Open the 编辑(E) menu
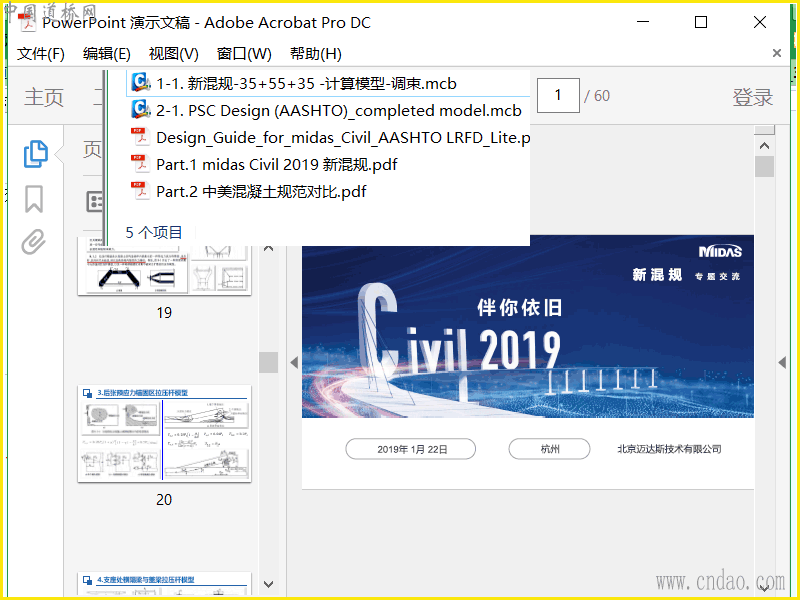The width and height of the screenshot is (800, 600). point(107,54)
